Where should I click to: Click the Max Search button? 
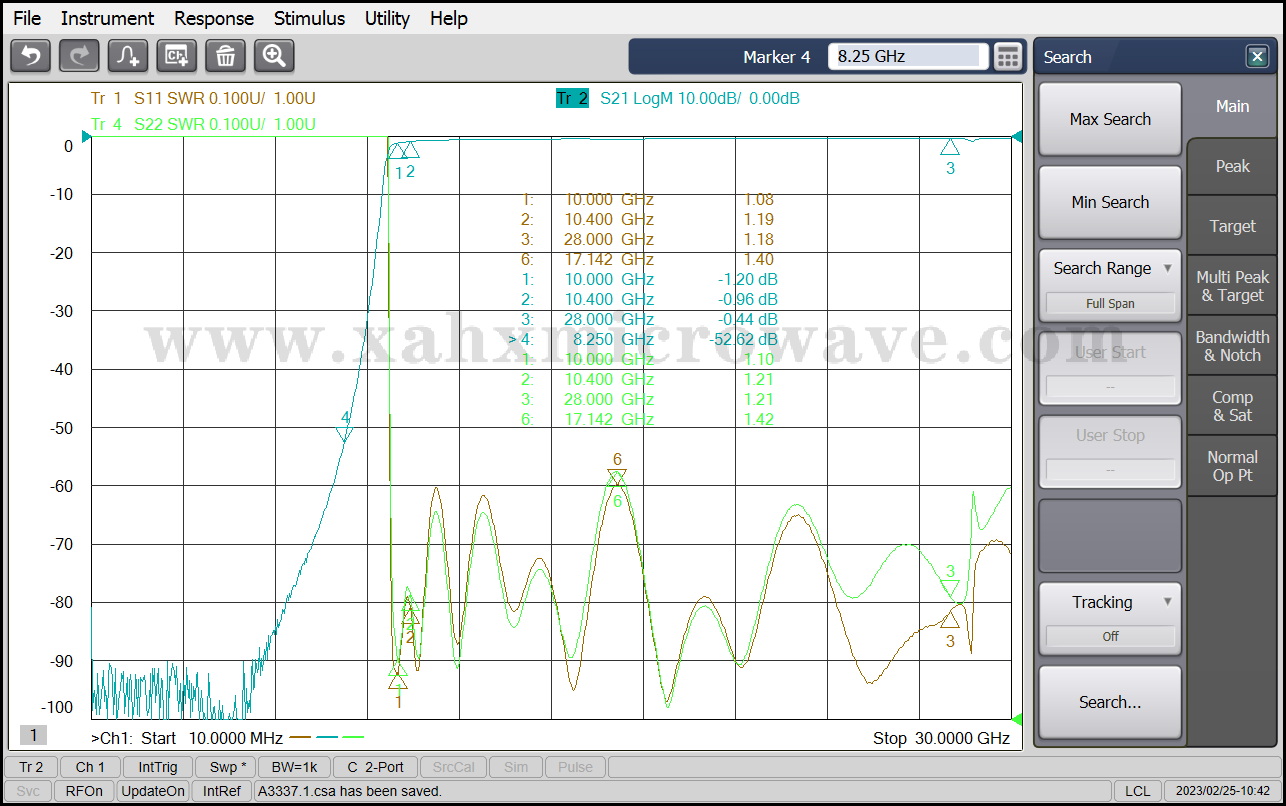point(1110,119)
